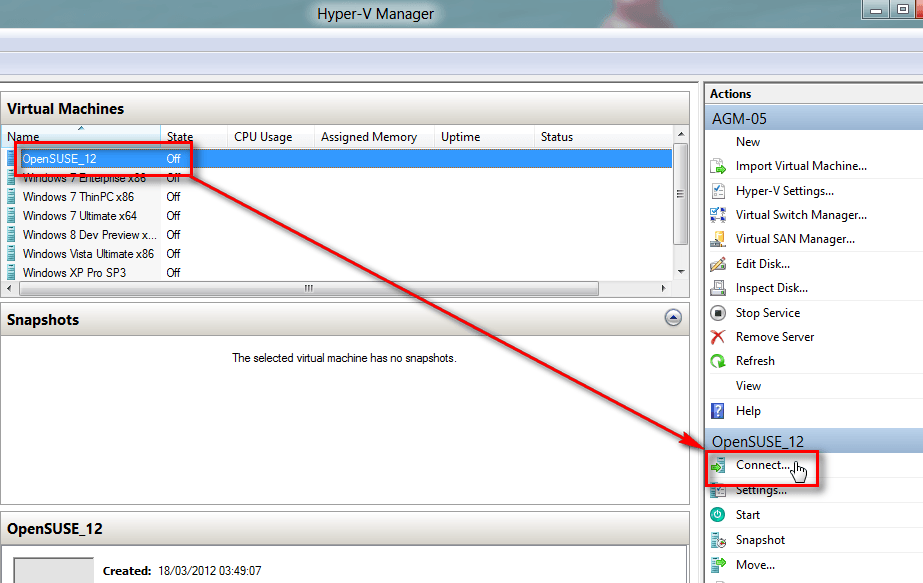This screenshot has width=923, height=583.
Task: Click the Virtual Switch Manager icon
Action: coord(717,215)
